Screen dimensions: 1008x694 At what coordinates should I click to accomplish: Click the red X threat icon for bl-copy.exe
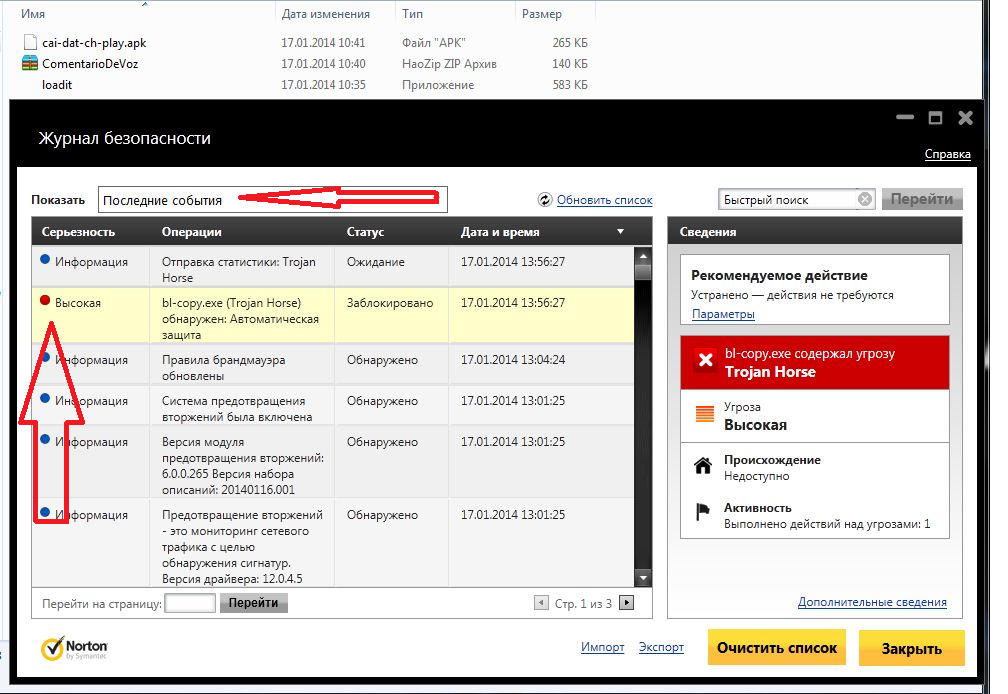coord(705,360)
